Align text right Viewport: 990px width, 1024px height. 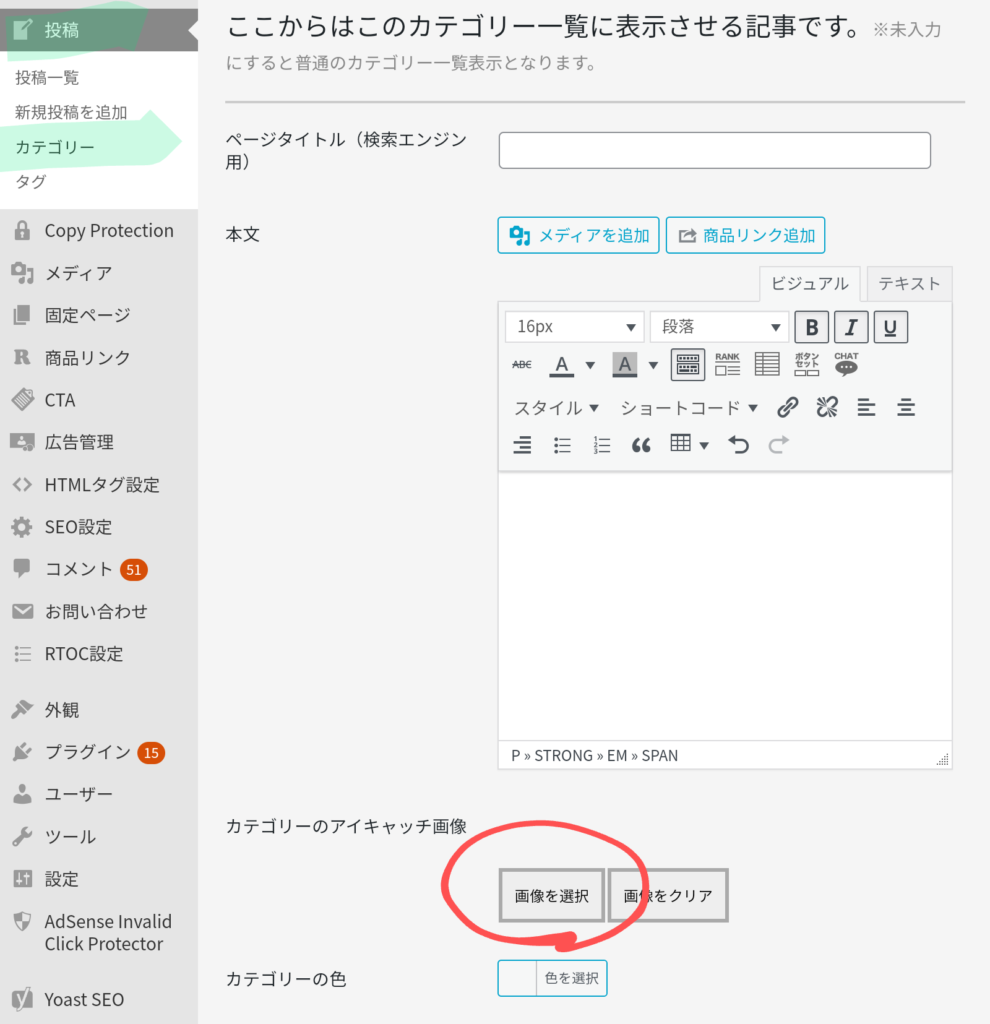coord(522,445)
